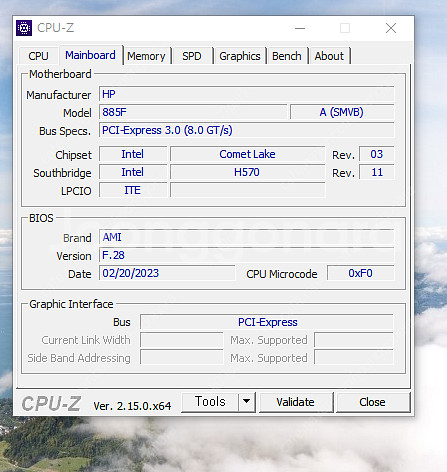447x472 pixels.
Task: Click the empty Side Band Addressing field
Action: tap(182, 358)
